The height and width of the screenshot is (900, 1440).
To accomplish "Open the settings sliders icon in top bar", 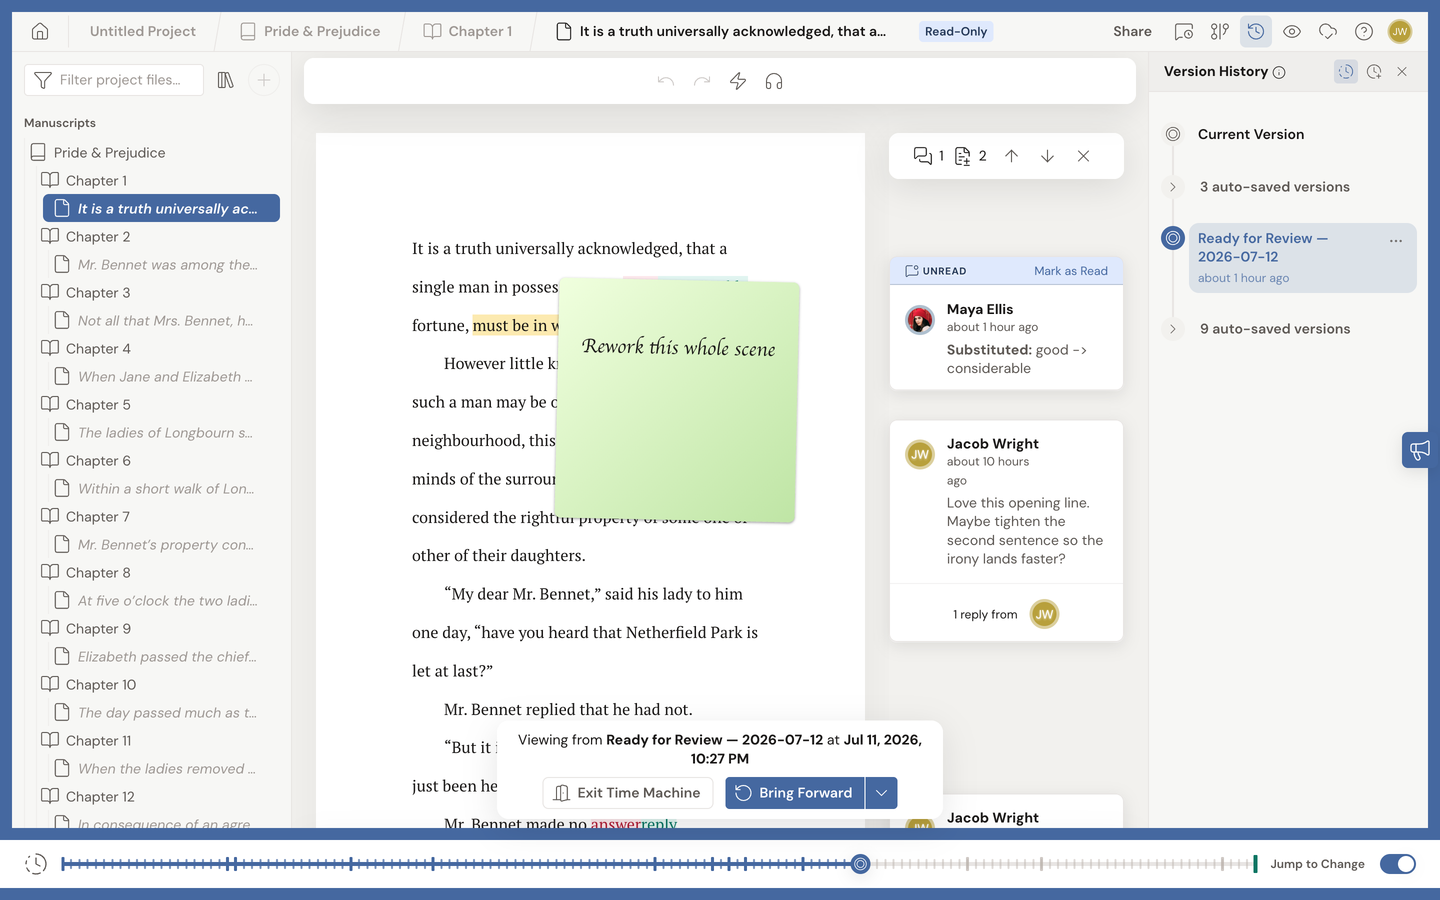I will (1220, 31).
